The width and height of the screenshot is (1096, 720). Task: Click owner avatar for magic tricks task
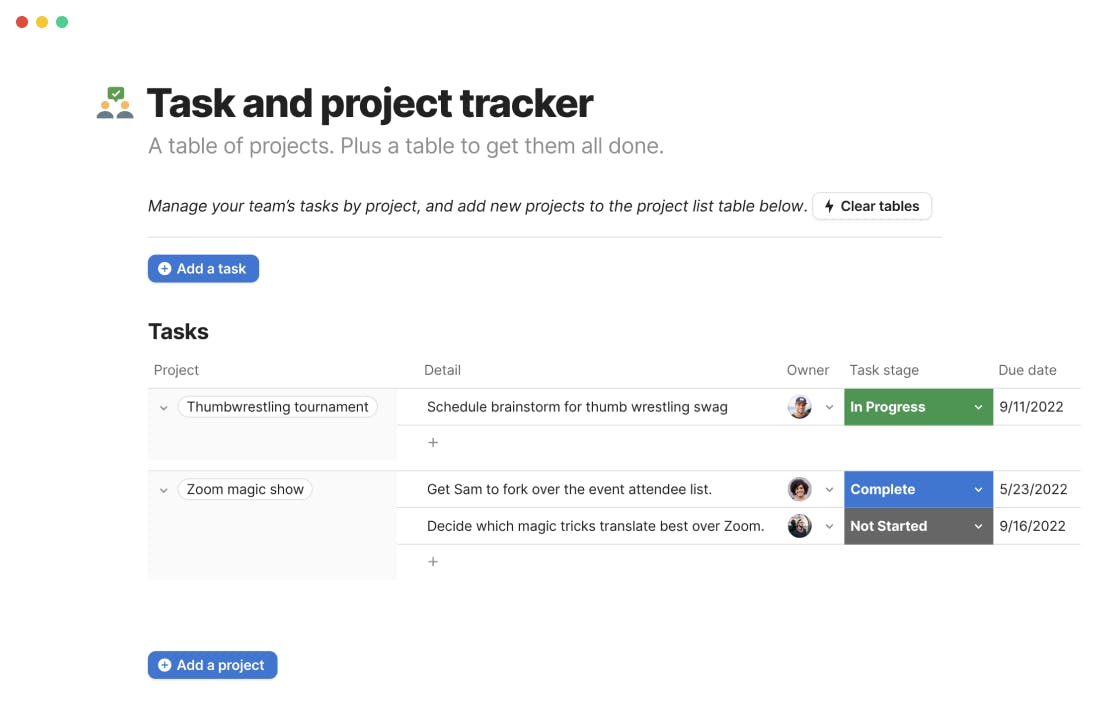(x=799, y=526)
